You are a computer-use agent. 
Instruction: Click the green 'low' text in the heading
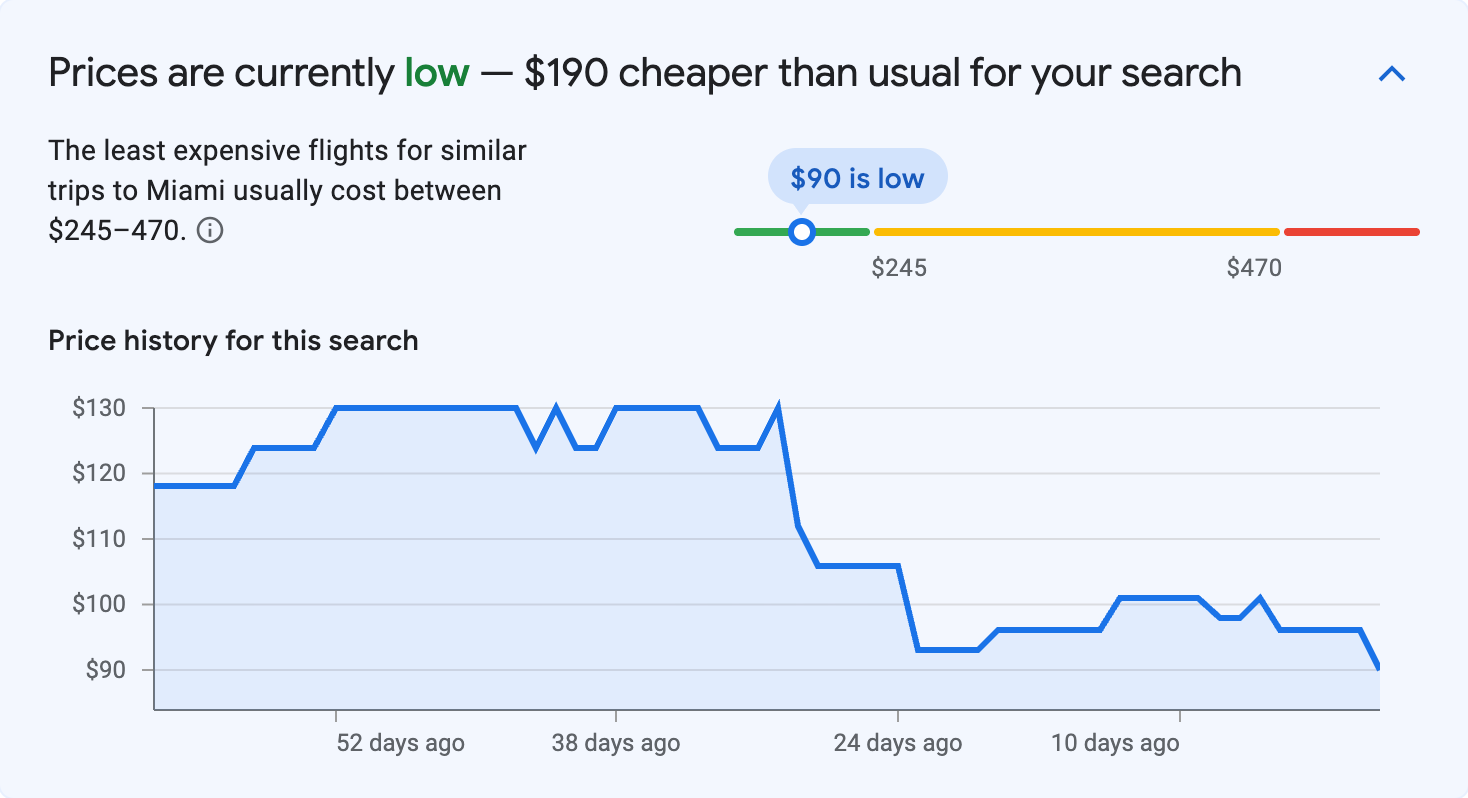click(436, 72)
